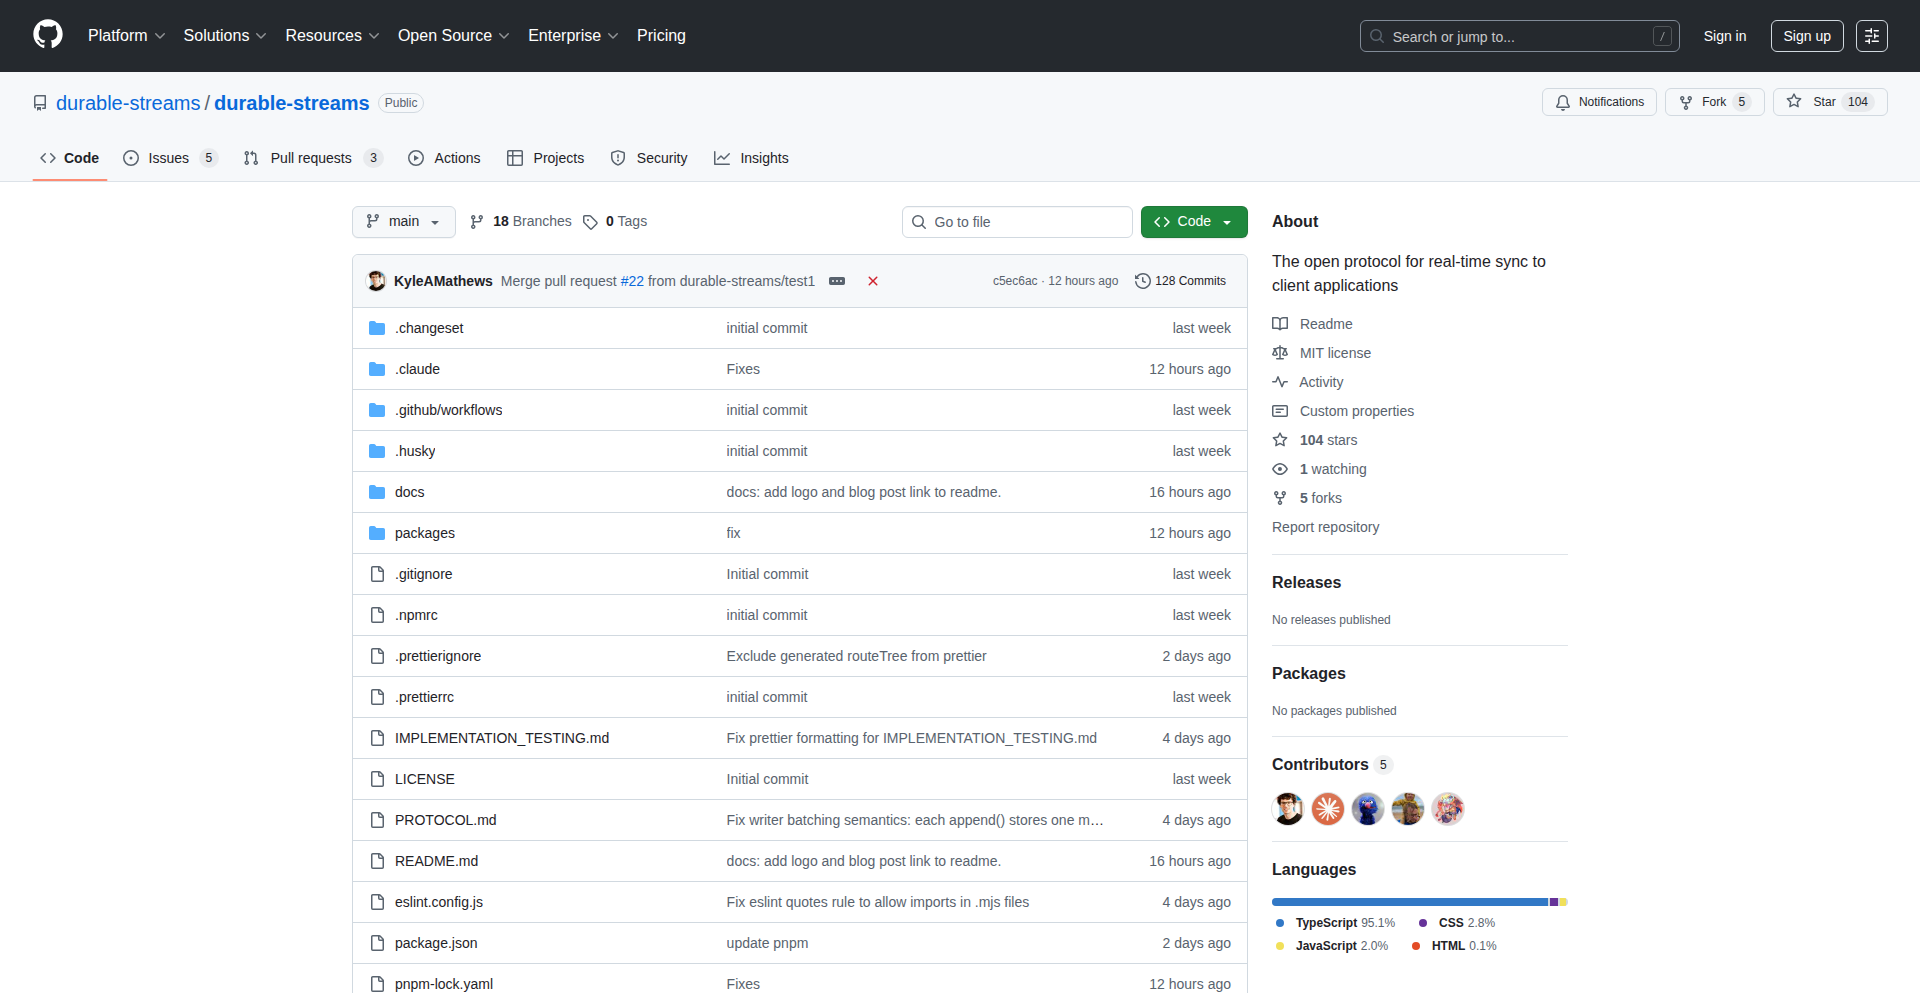Screen dimensions: 1920x993
Task: Click KyleAMathews avatar in commit bar
Action: coord(377,281)
